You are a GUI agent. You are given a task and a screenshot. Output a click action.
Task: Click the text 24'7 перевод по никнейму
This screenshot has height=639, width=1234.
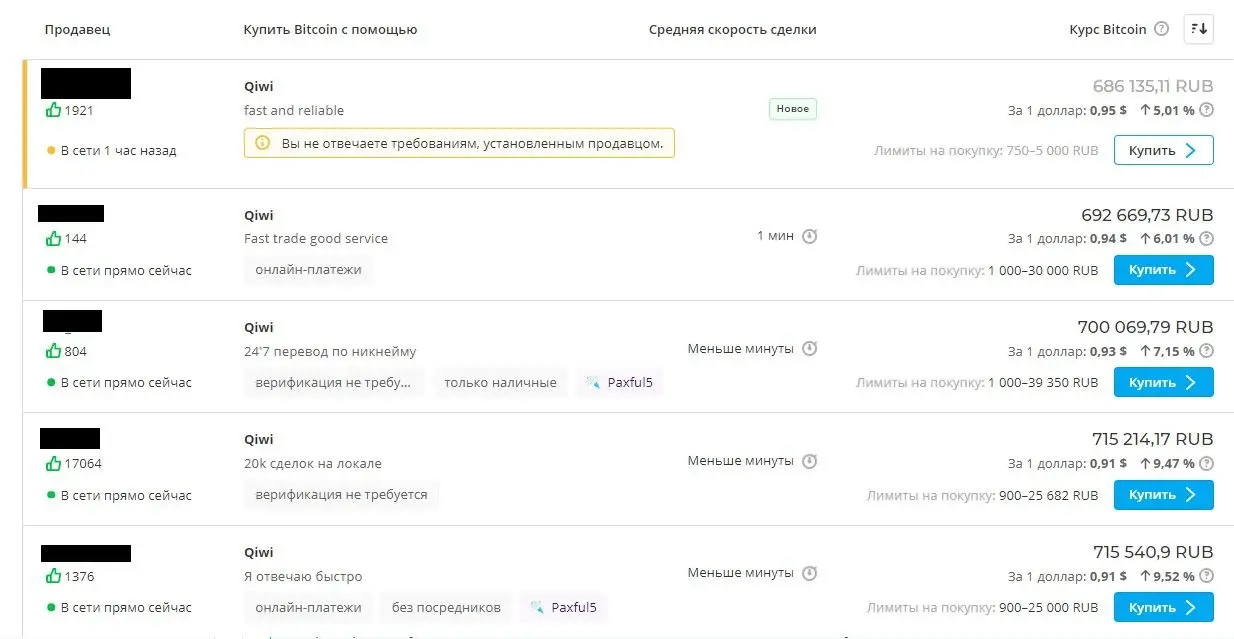pyautogui.click(x=330, y=351)
